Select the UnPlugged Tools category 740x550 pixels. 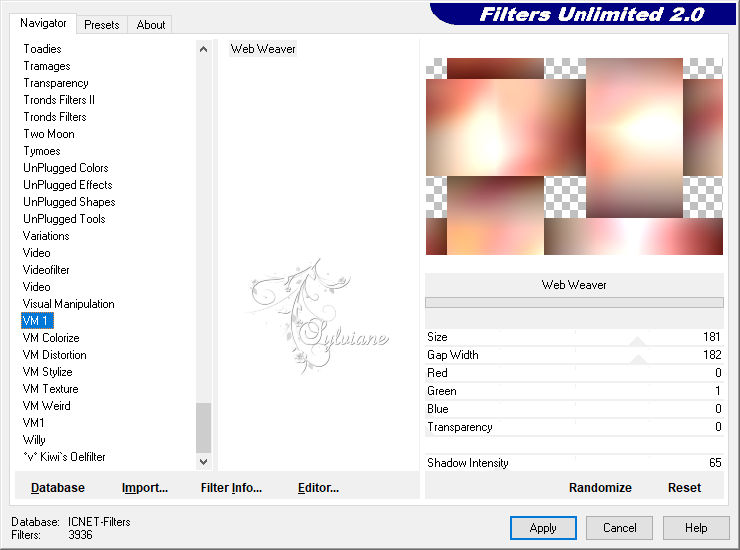click(64, 219)
